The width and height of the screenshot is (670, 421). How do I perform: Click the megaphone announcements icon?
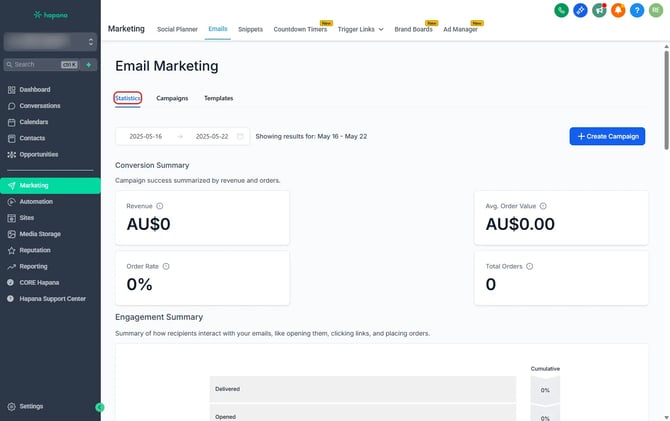[x=599, y=10]
